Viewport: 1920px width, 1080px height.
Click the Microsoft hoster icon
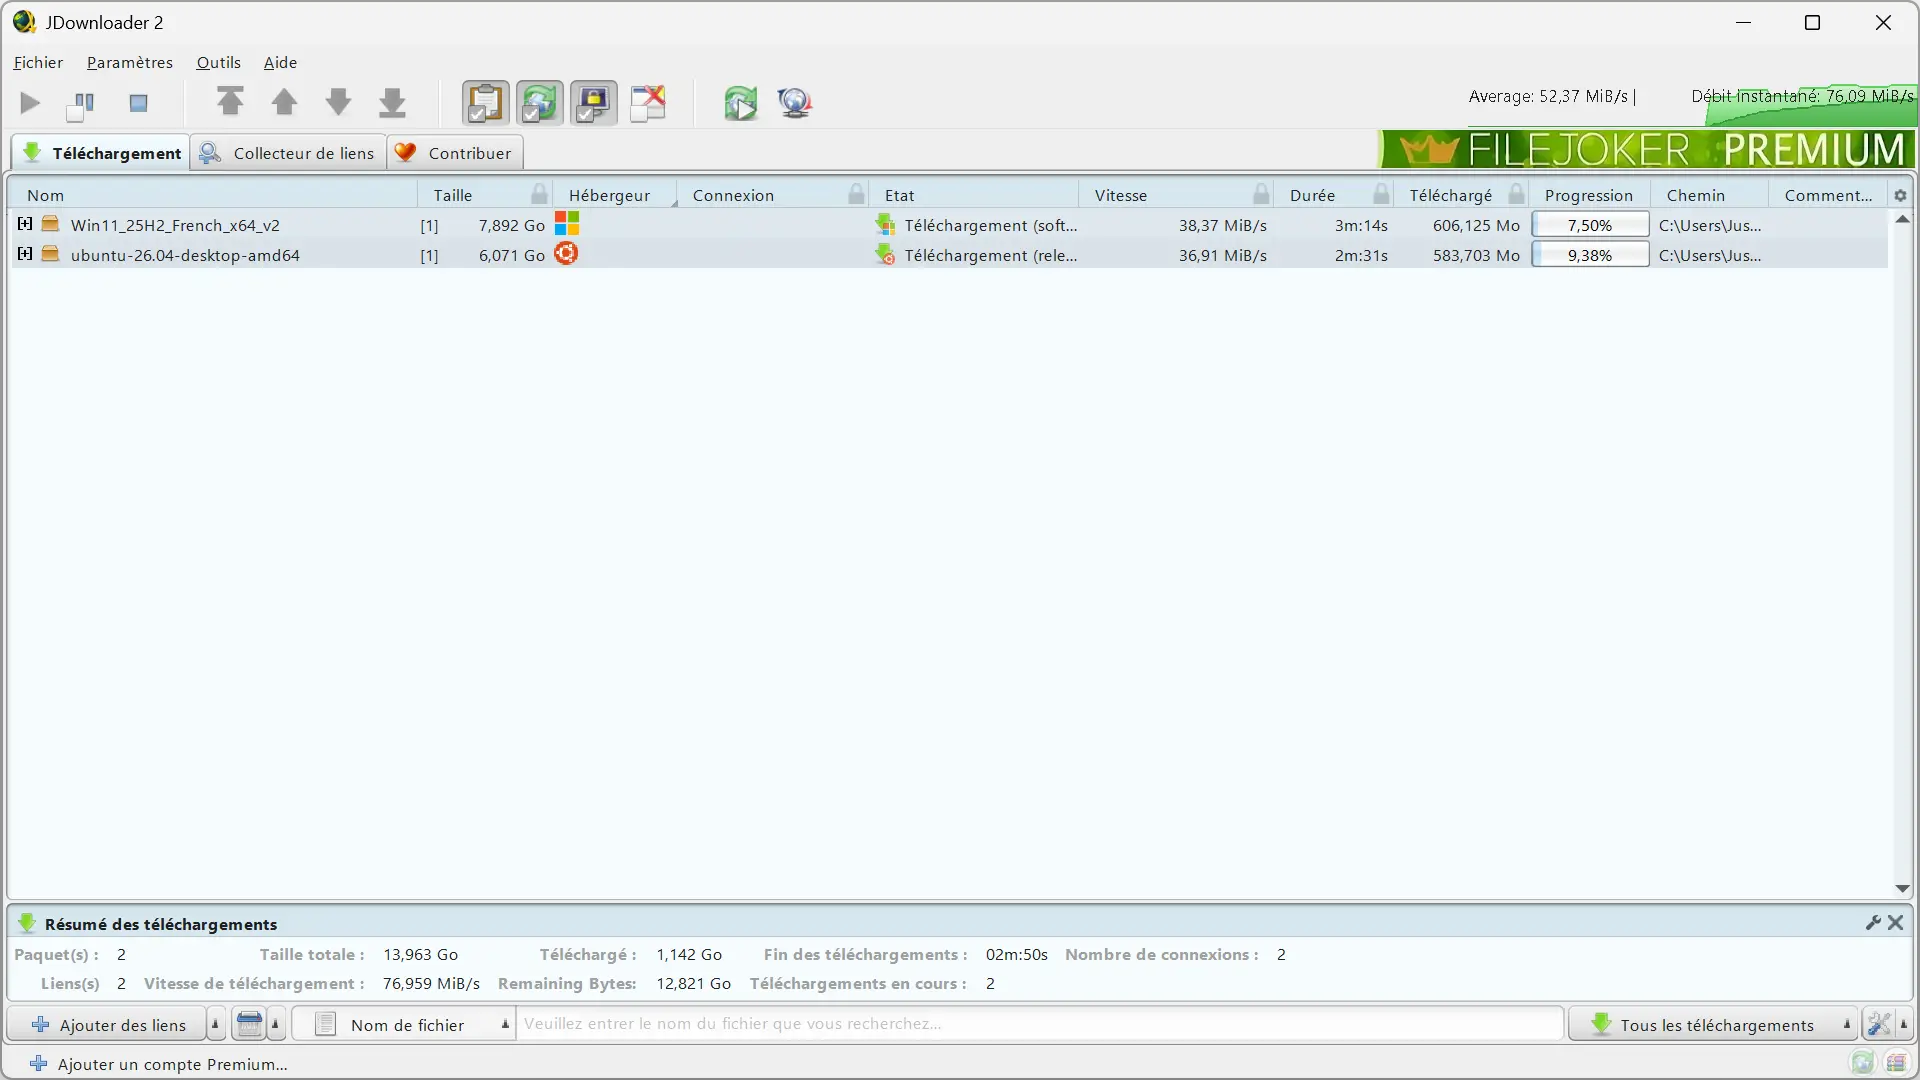click(567, 223)
